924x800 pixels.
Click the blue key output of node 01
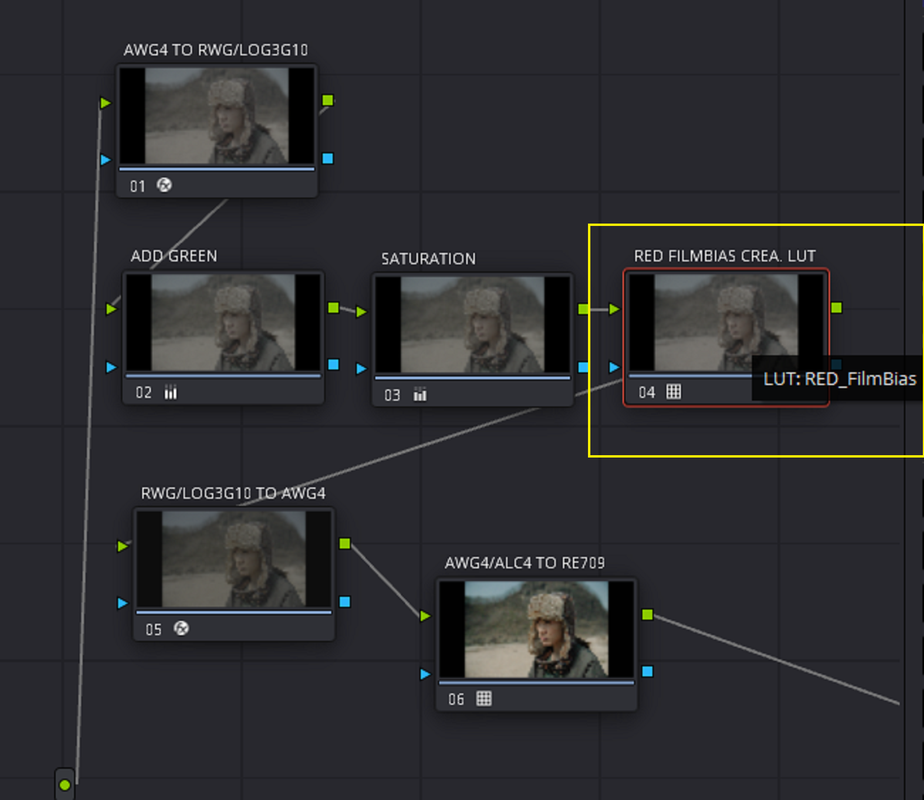tap(328, 158)
